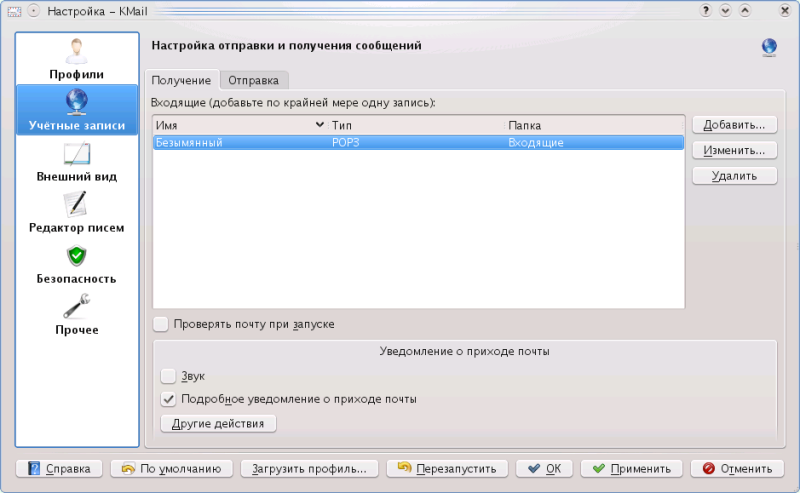
Task: Open the Профили section in the sidebar
Action: click(77, 59)
